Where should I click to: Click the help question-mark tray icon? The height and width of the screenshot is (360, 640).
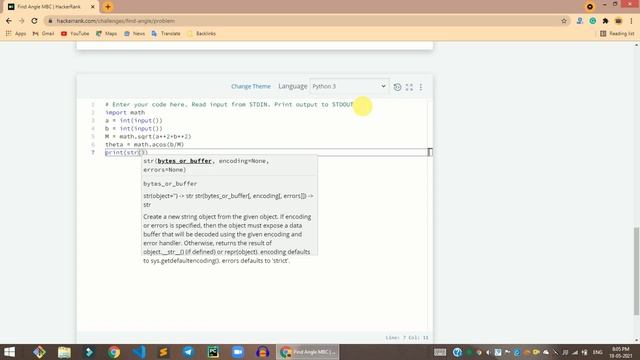click(457, 352)
